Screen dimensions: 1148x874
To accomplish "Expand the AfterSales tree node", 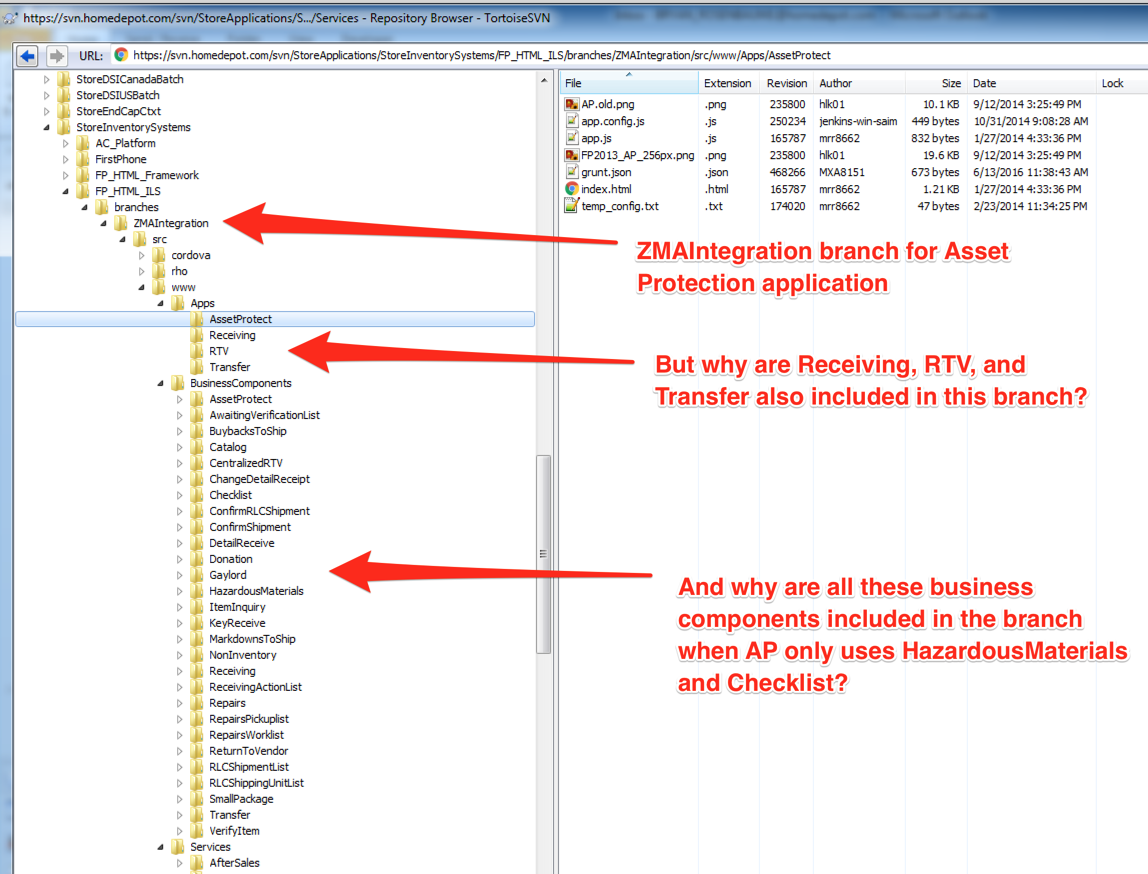I will (x=180, y=863).
